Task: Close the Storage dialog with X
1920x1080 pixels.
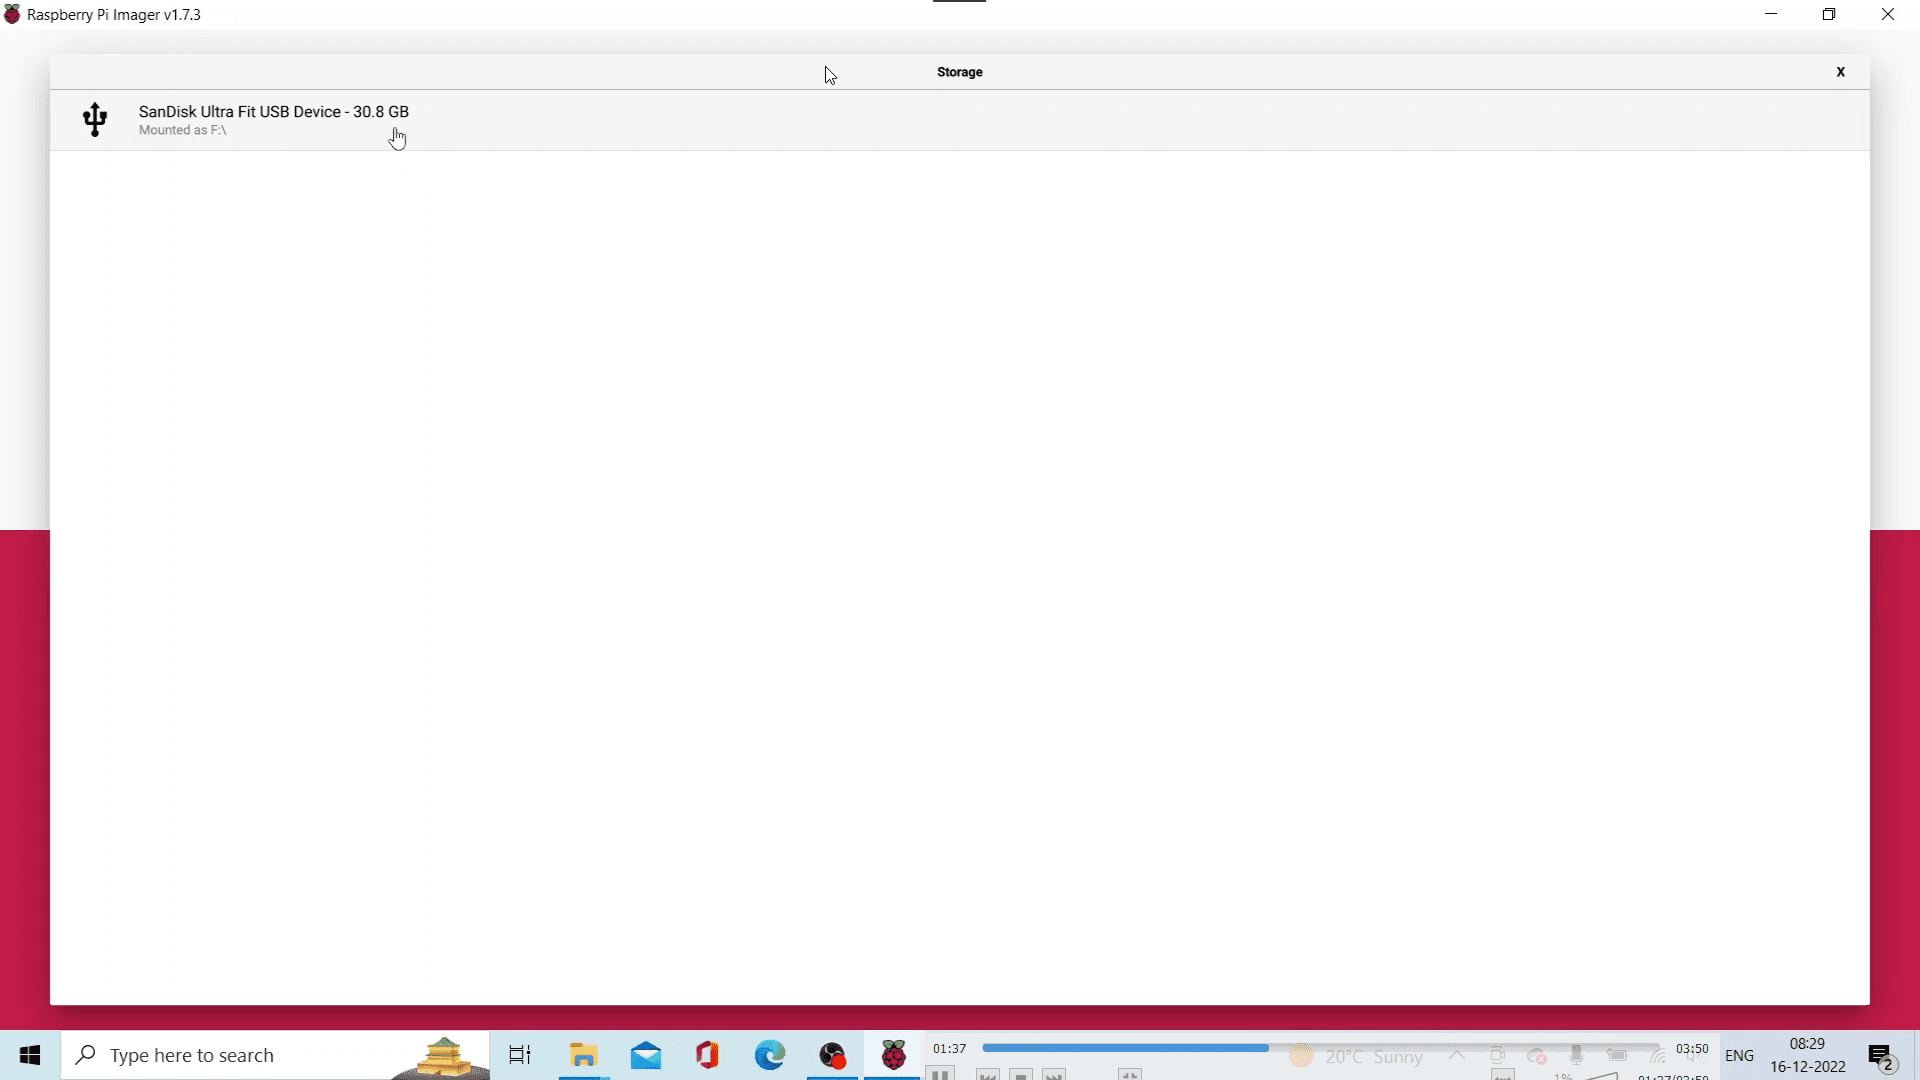Action: [x=1840, y=72]
